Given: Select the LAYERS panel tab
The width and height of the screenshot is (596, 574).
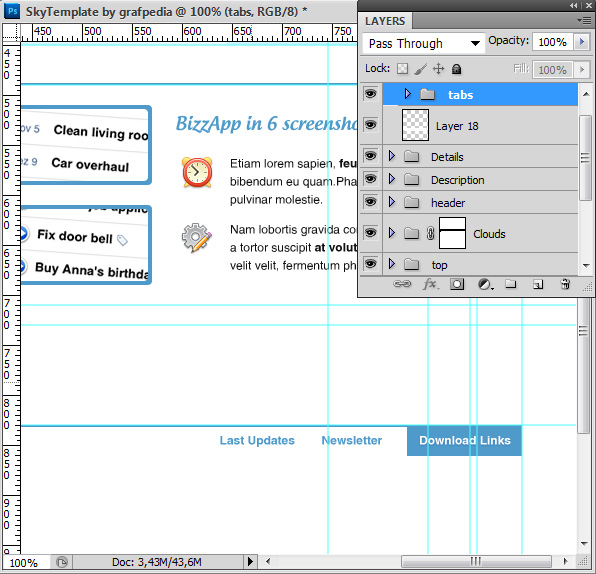Looking at the screenshot, I should coord(385,21).
